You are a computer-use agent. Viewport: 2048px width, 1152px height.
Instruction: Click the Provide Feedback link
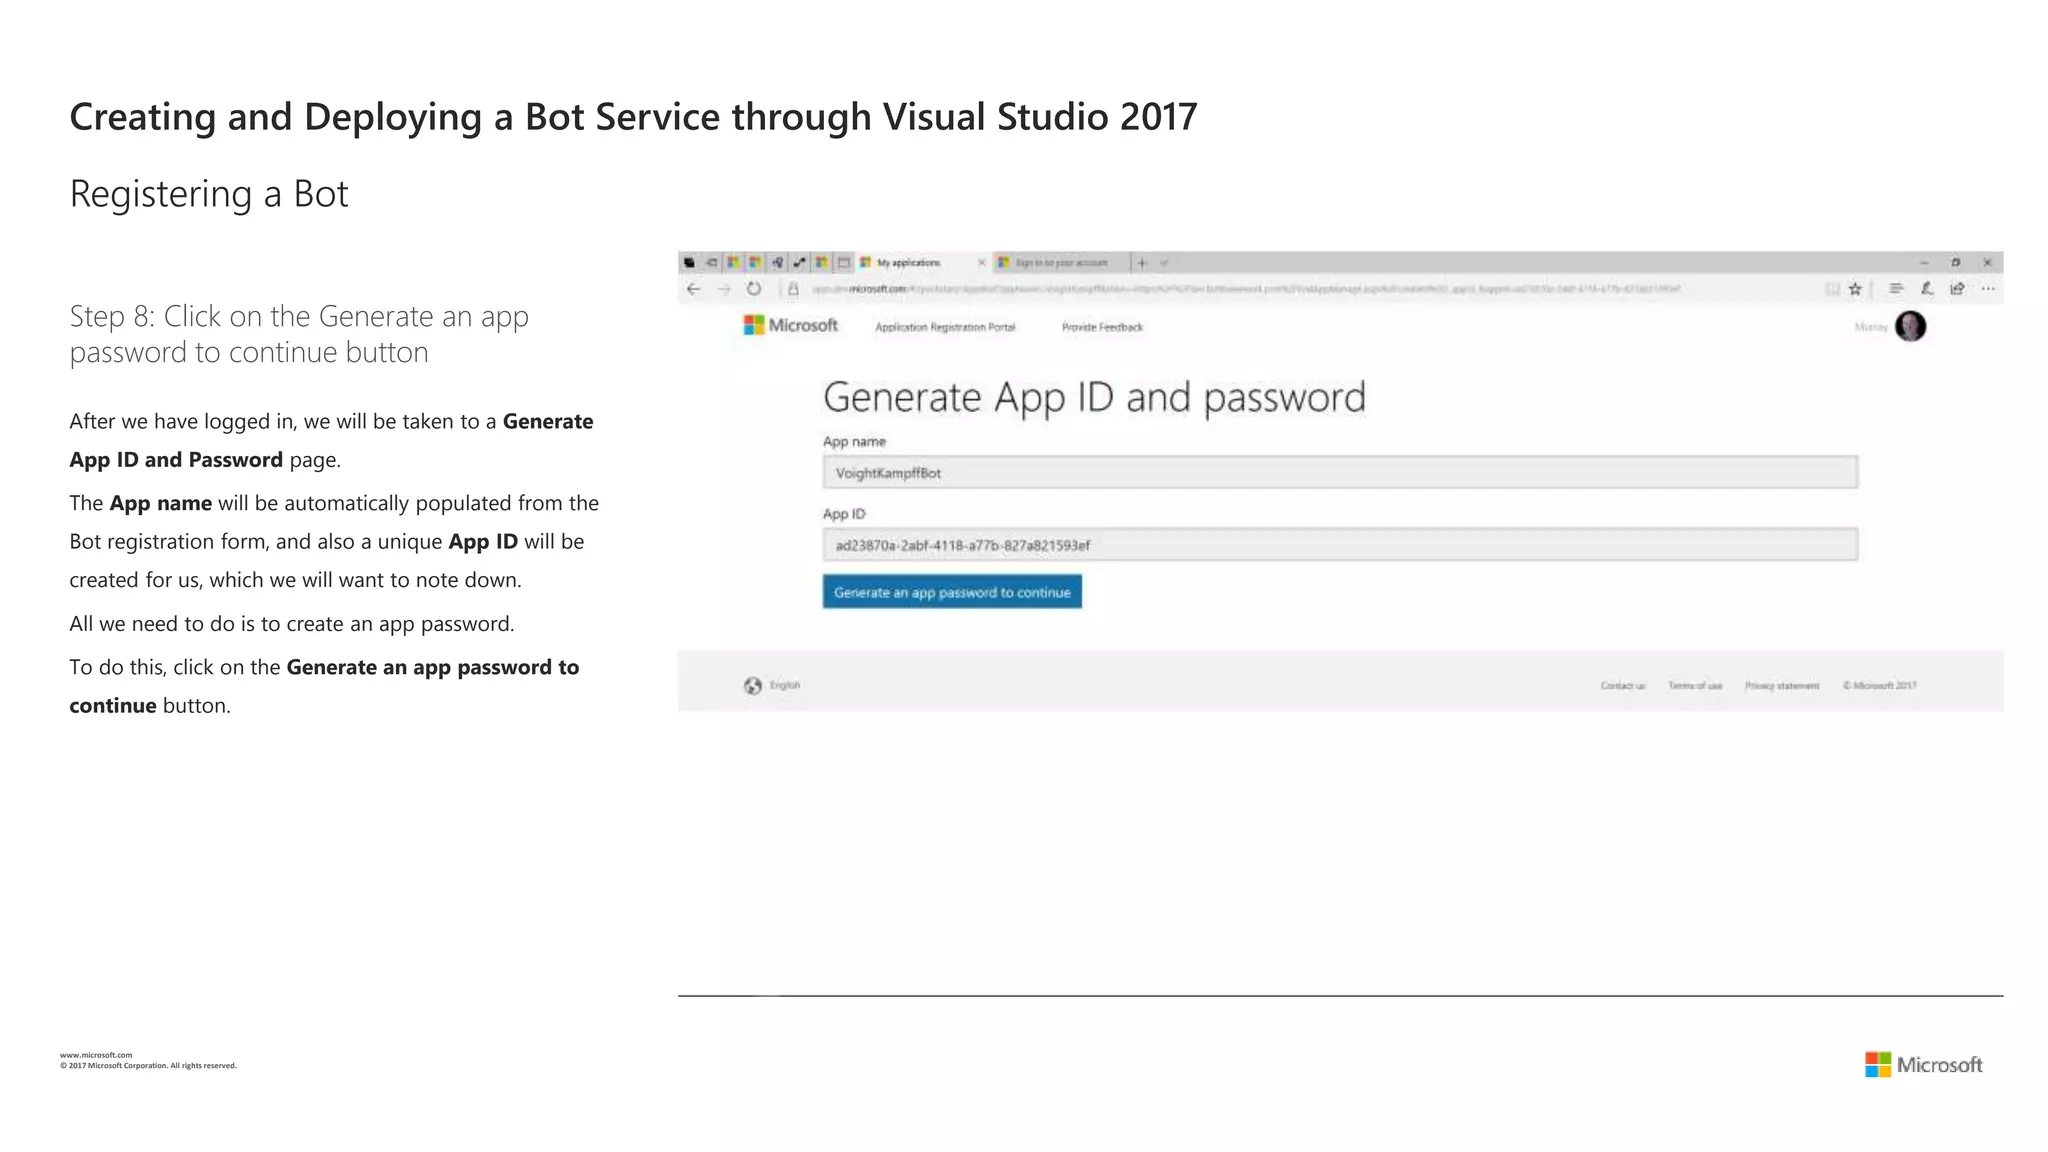click(1102, 327)
